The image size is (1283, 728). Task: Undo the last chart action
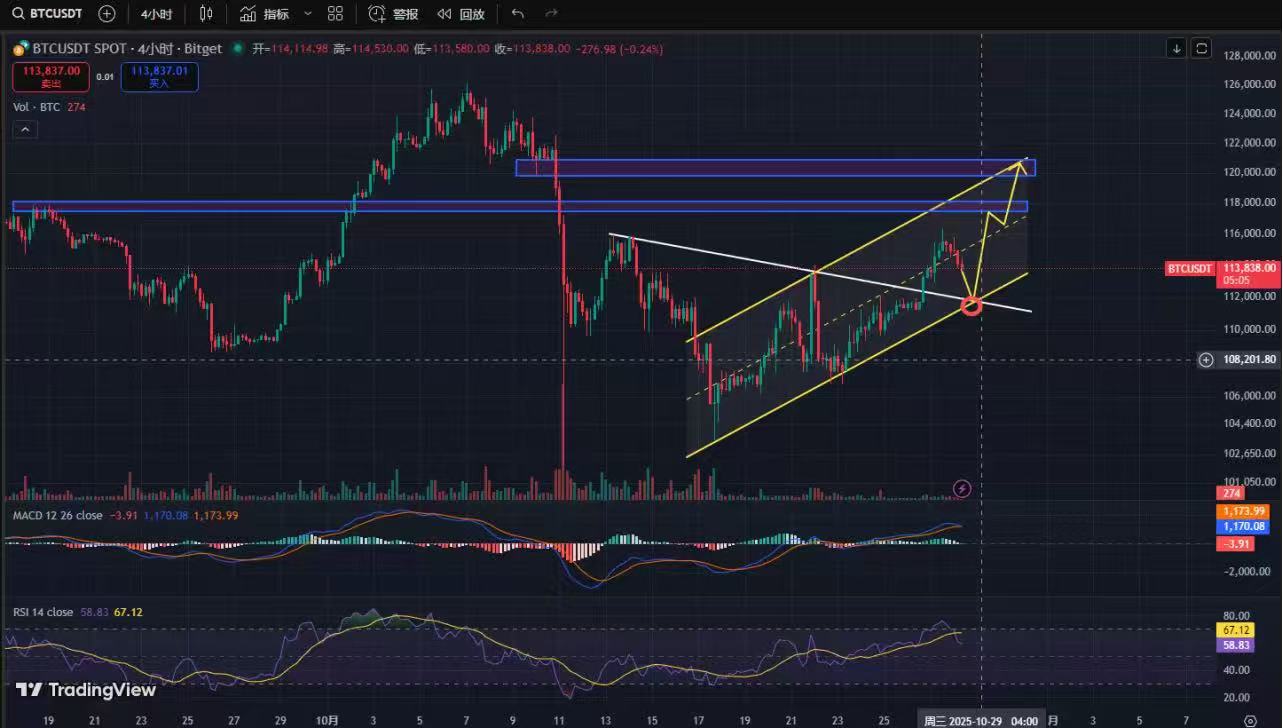pyautogui.click(x=517, y=14)
